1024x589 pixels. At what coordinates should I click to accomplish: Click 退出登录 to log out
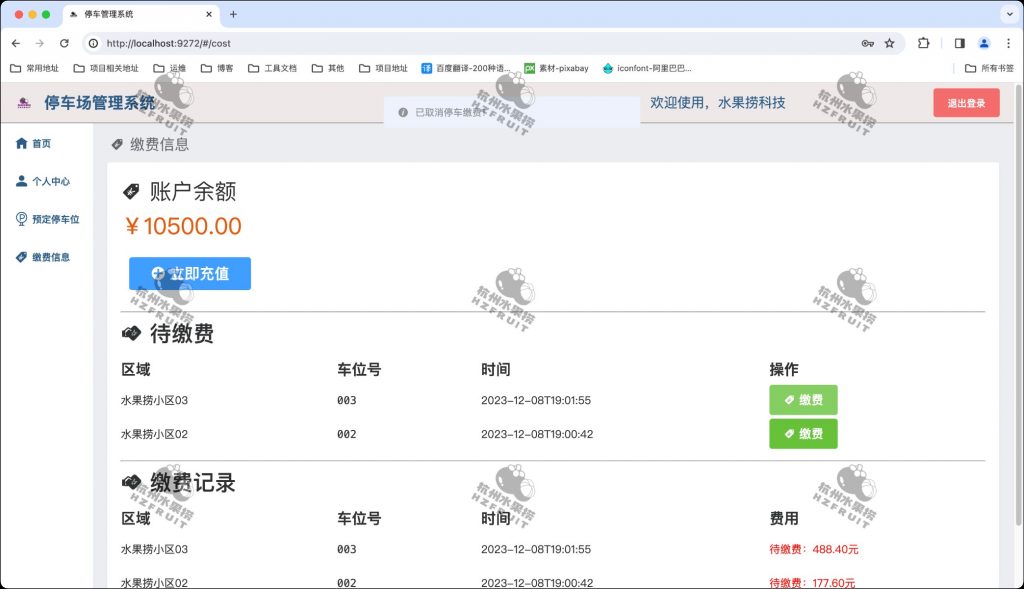966,103
